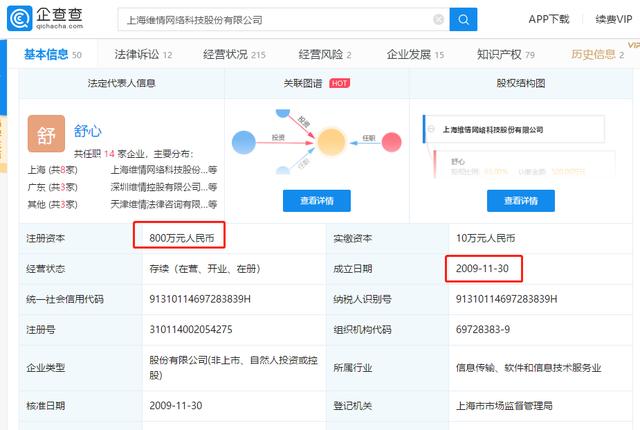Open the 企业发展 tab
640x430 pixels.
coord(415,54)
